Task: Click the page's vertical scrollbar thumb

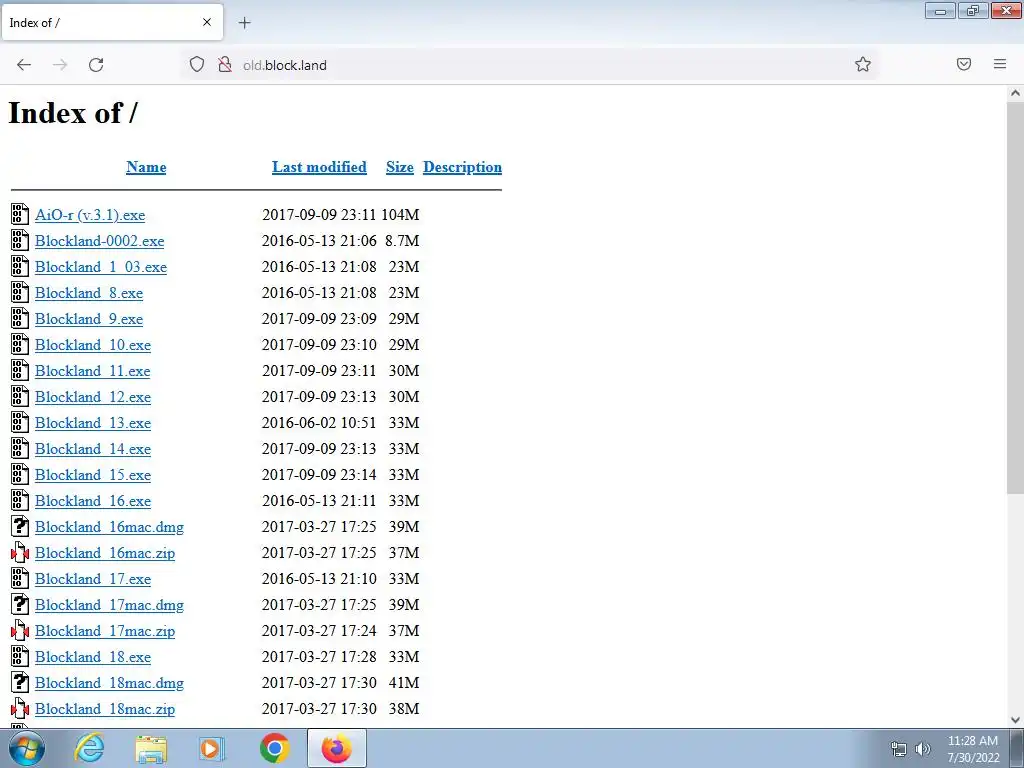Action: coord(1015,297)
